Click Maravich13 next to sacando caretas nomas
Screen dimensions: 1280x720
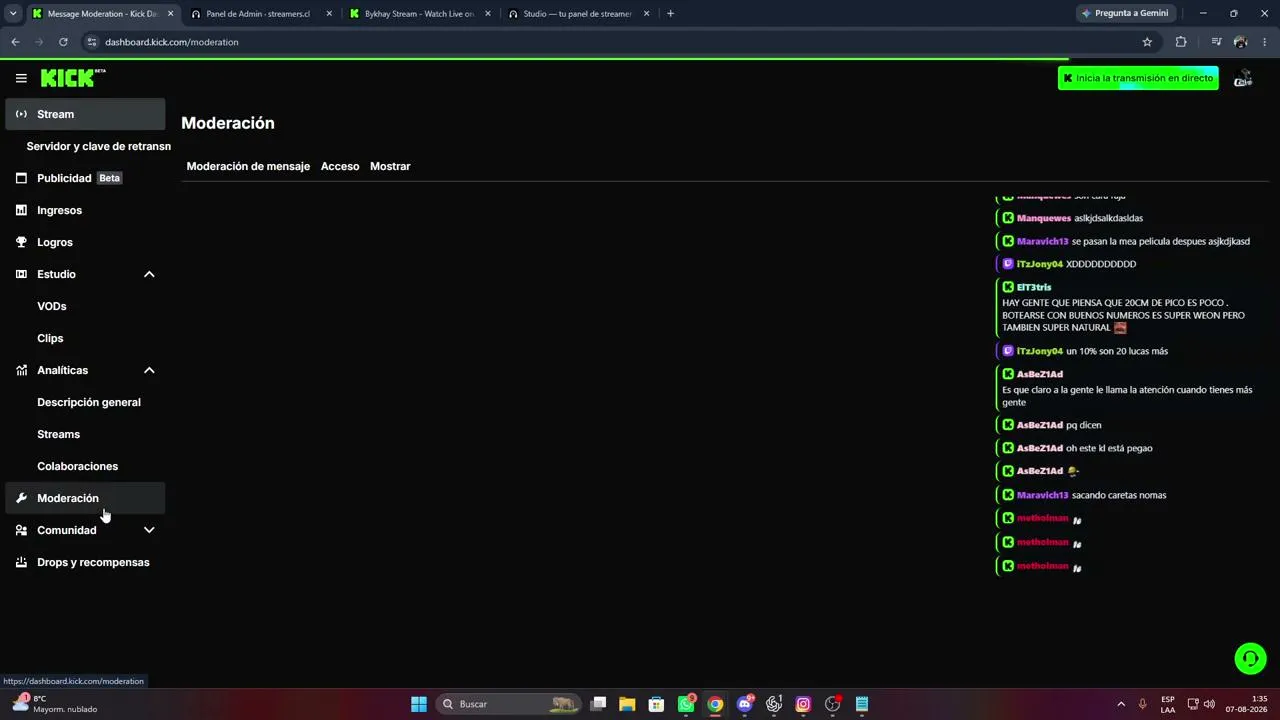pos(1042,495)
